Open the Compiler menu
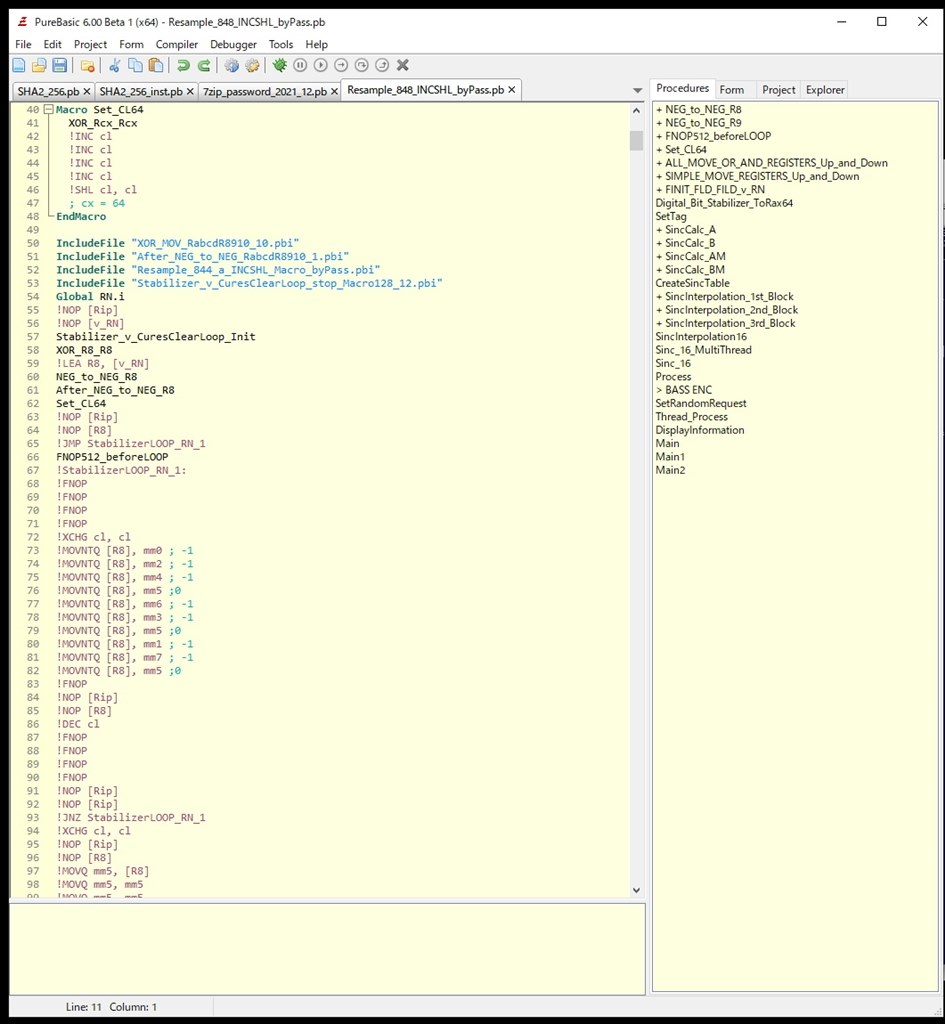This screenshot has width=945, height=1024. pyautogui.click(x=176, y=44)
